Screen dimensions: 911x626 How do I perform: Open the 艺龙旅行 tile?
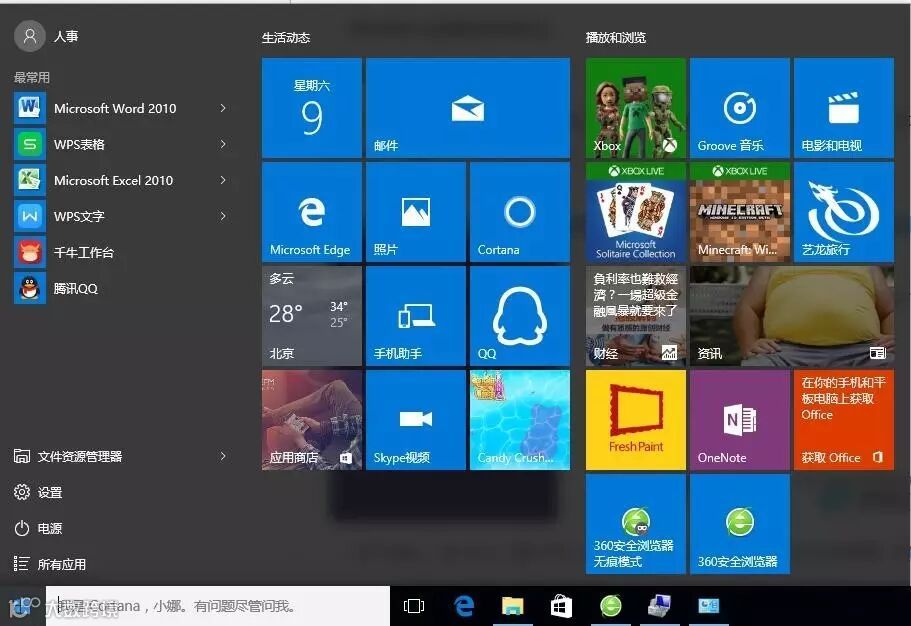844,212
